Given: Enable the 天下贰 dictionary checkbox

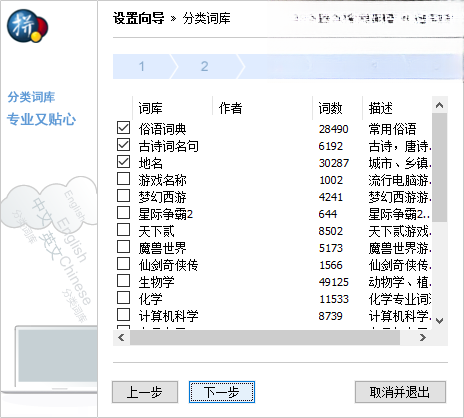Looking at the screenshot, I should click(x=123, y=230).
